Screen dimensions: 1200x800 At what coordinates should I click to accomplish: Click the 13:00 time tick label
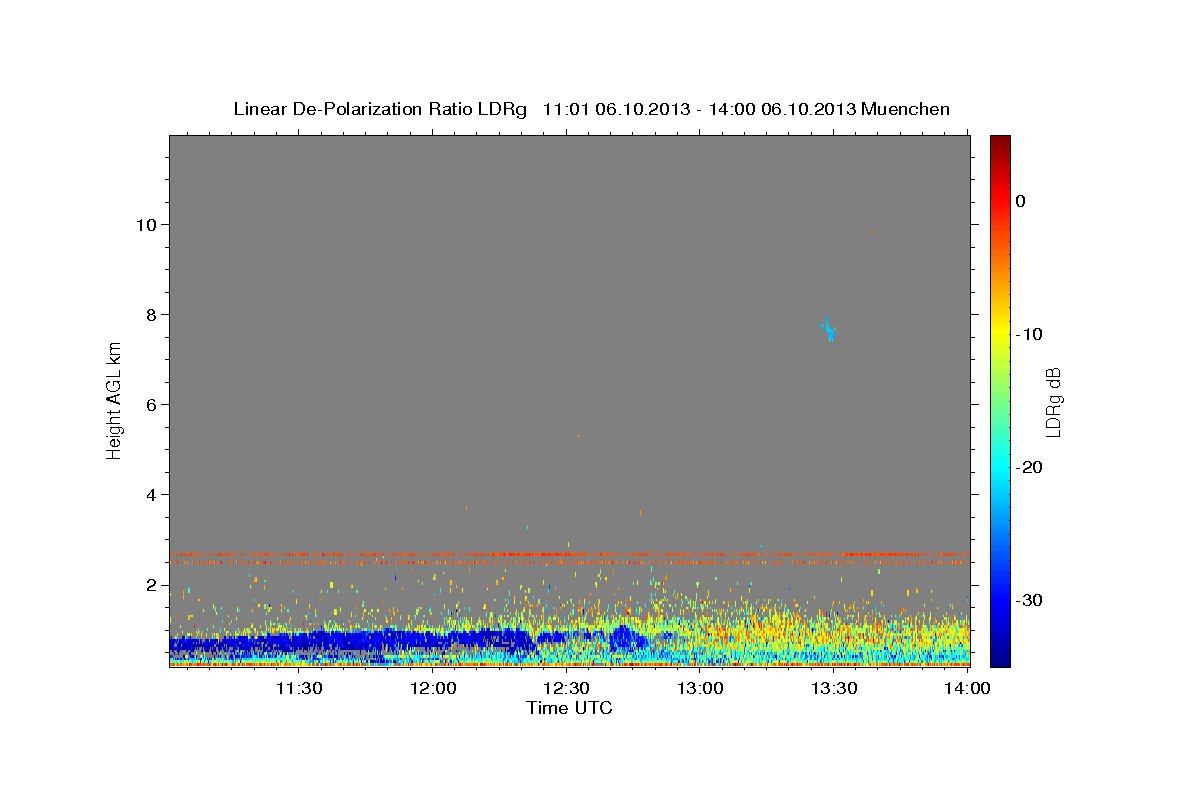coord(699,688)
